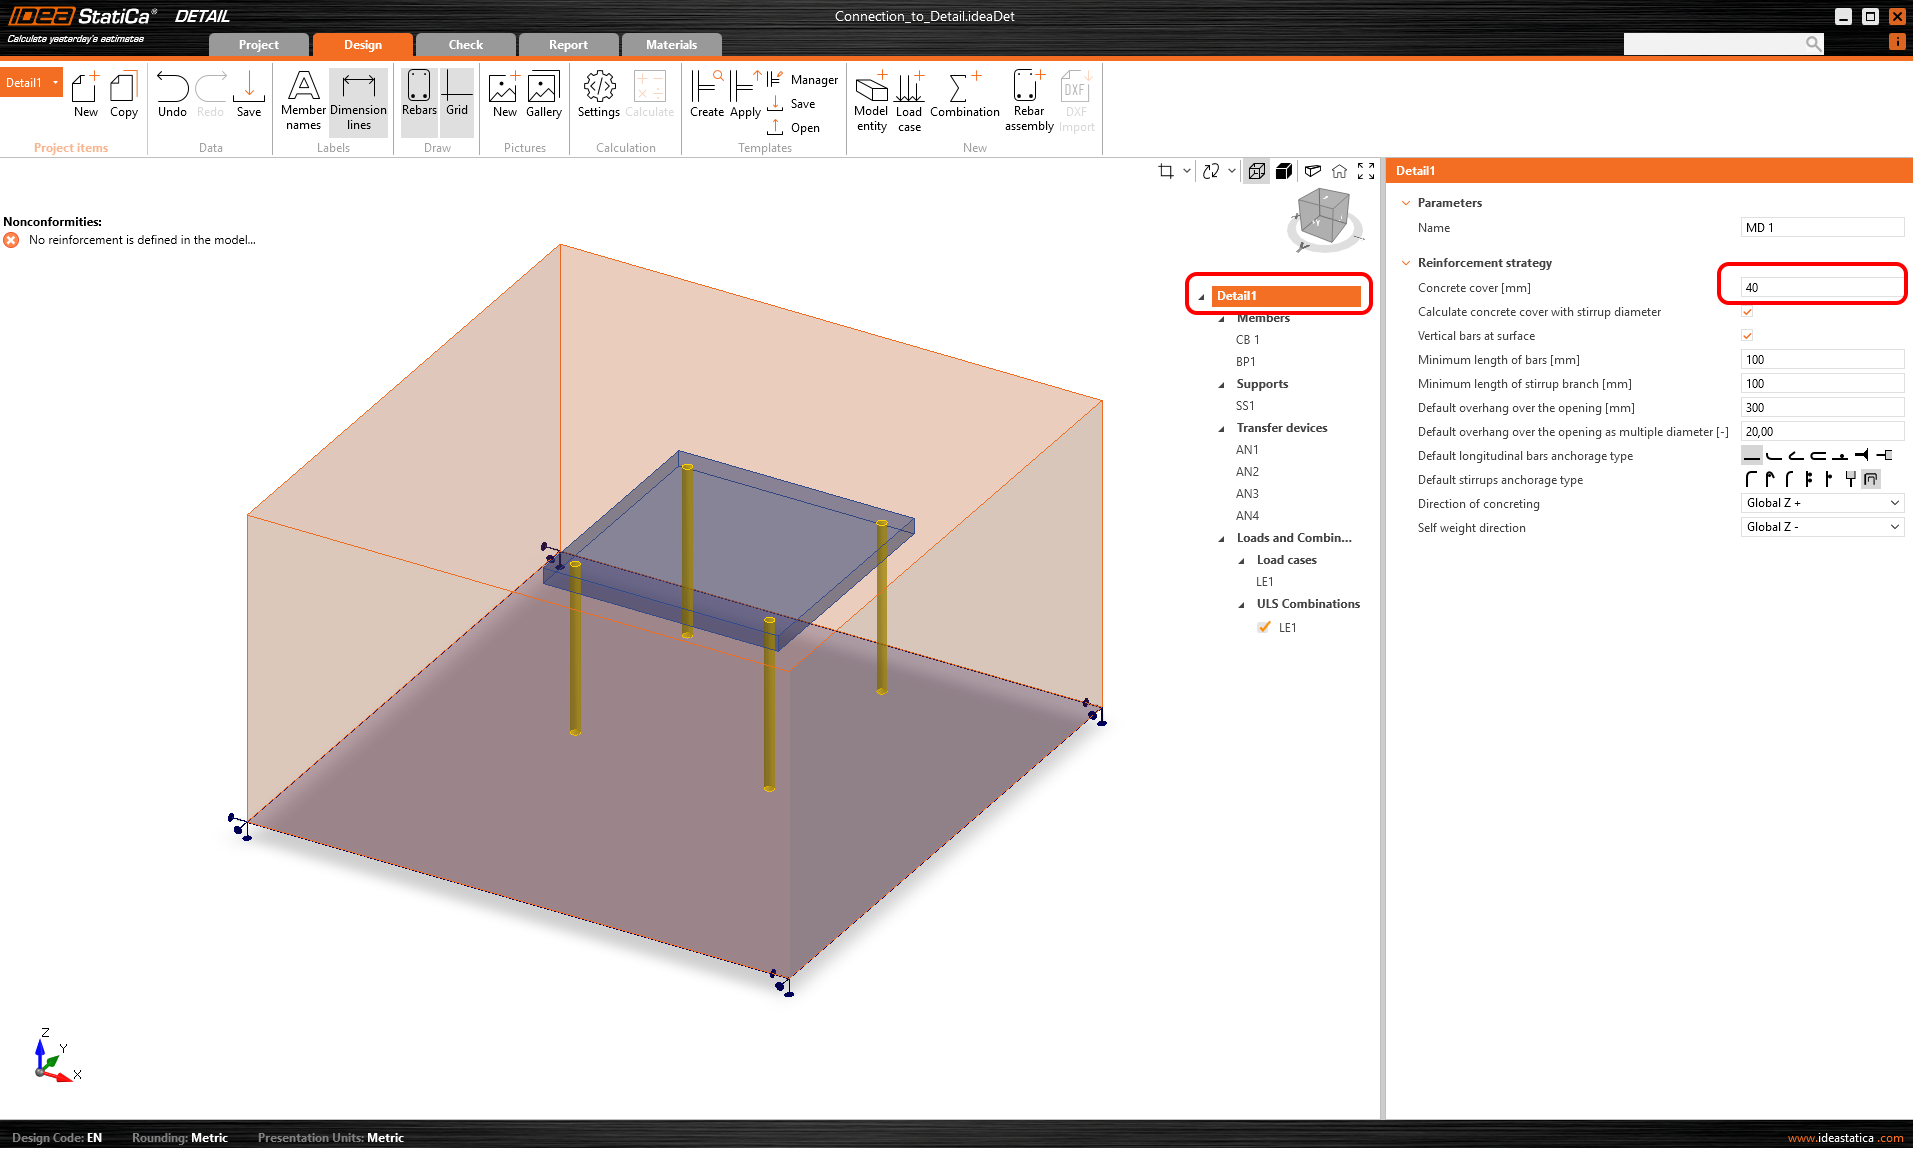Reset view with the home icon
This screenshot has width=1920, height=1150.
[1339, 171]
